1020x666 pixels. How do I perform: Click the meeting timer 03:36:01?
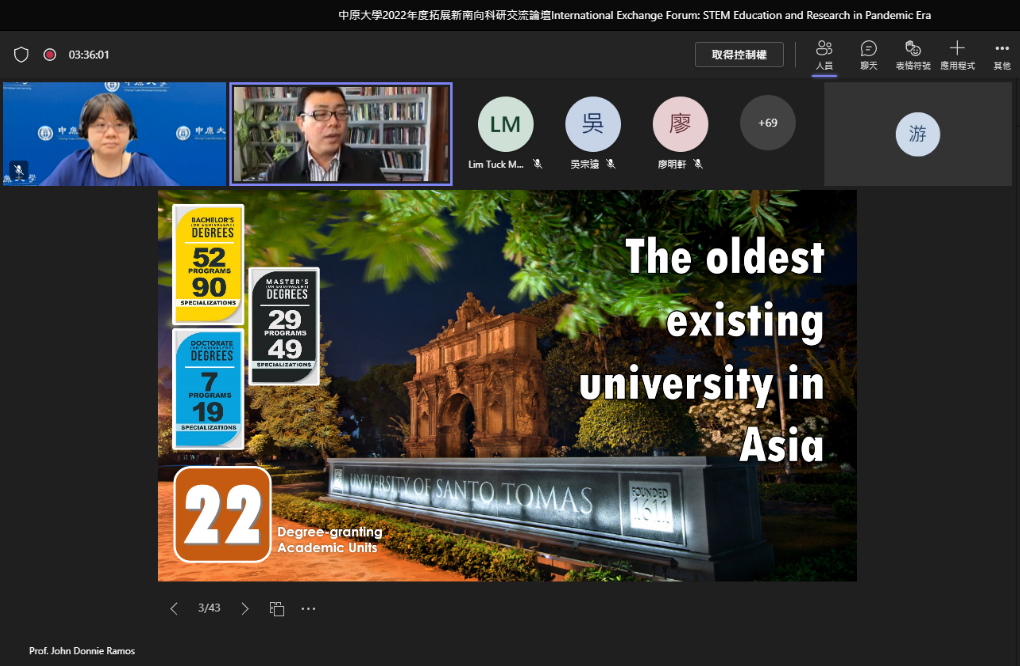click(x=89, y=55)
